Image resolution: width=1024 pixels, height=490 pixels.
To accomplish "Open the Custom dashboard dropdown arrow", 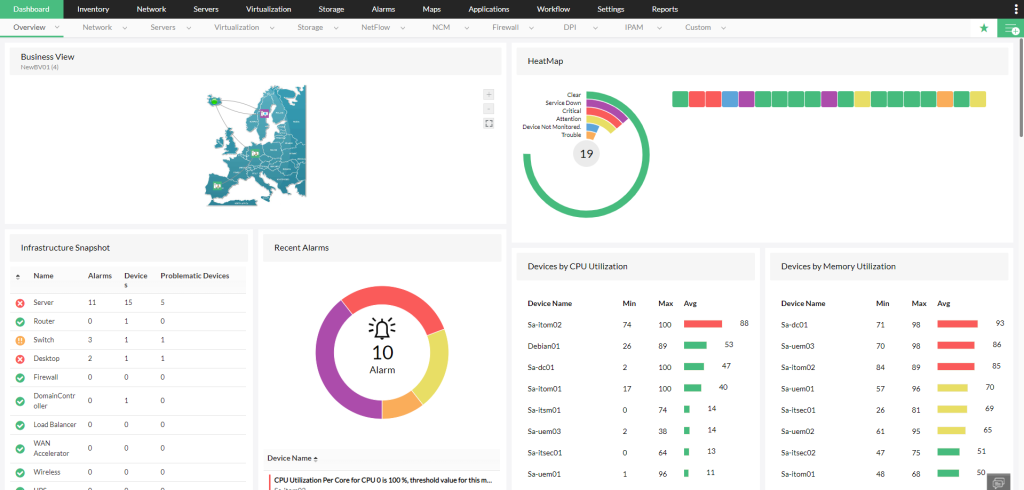I will pyautogui.click(x=723, y=28).
